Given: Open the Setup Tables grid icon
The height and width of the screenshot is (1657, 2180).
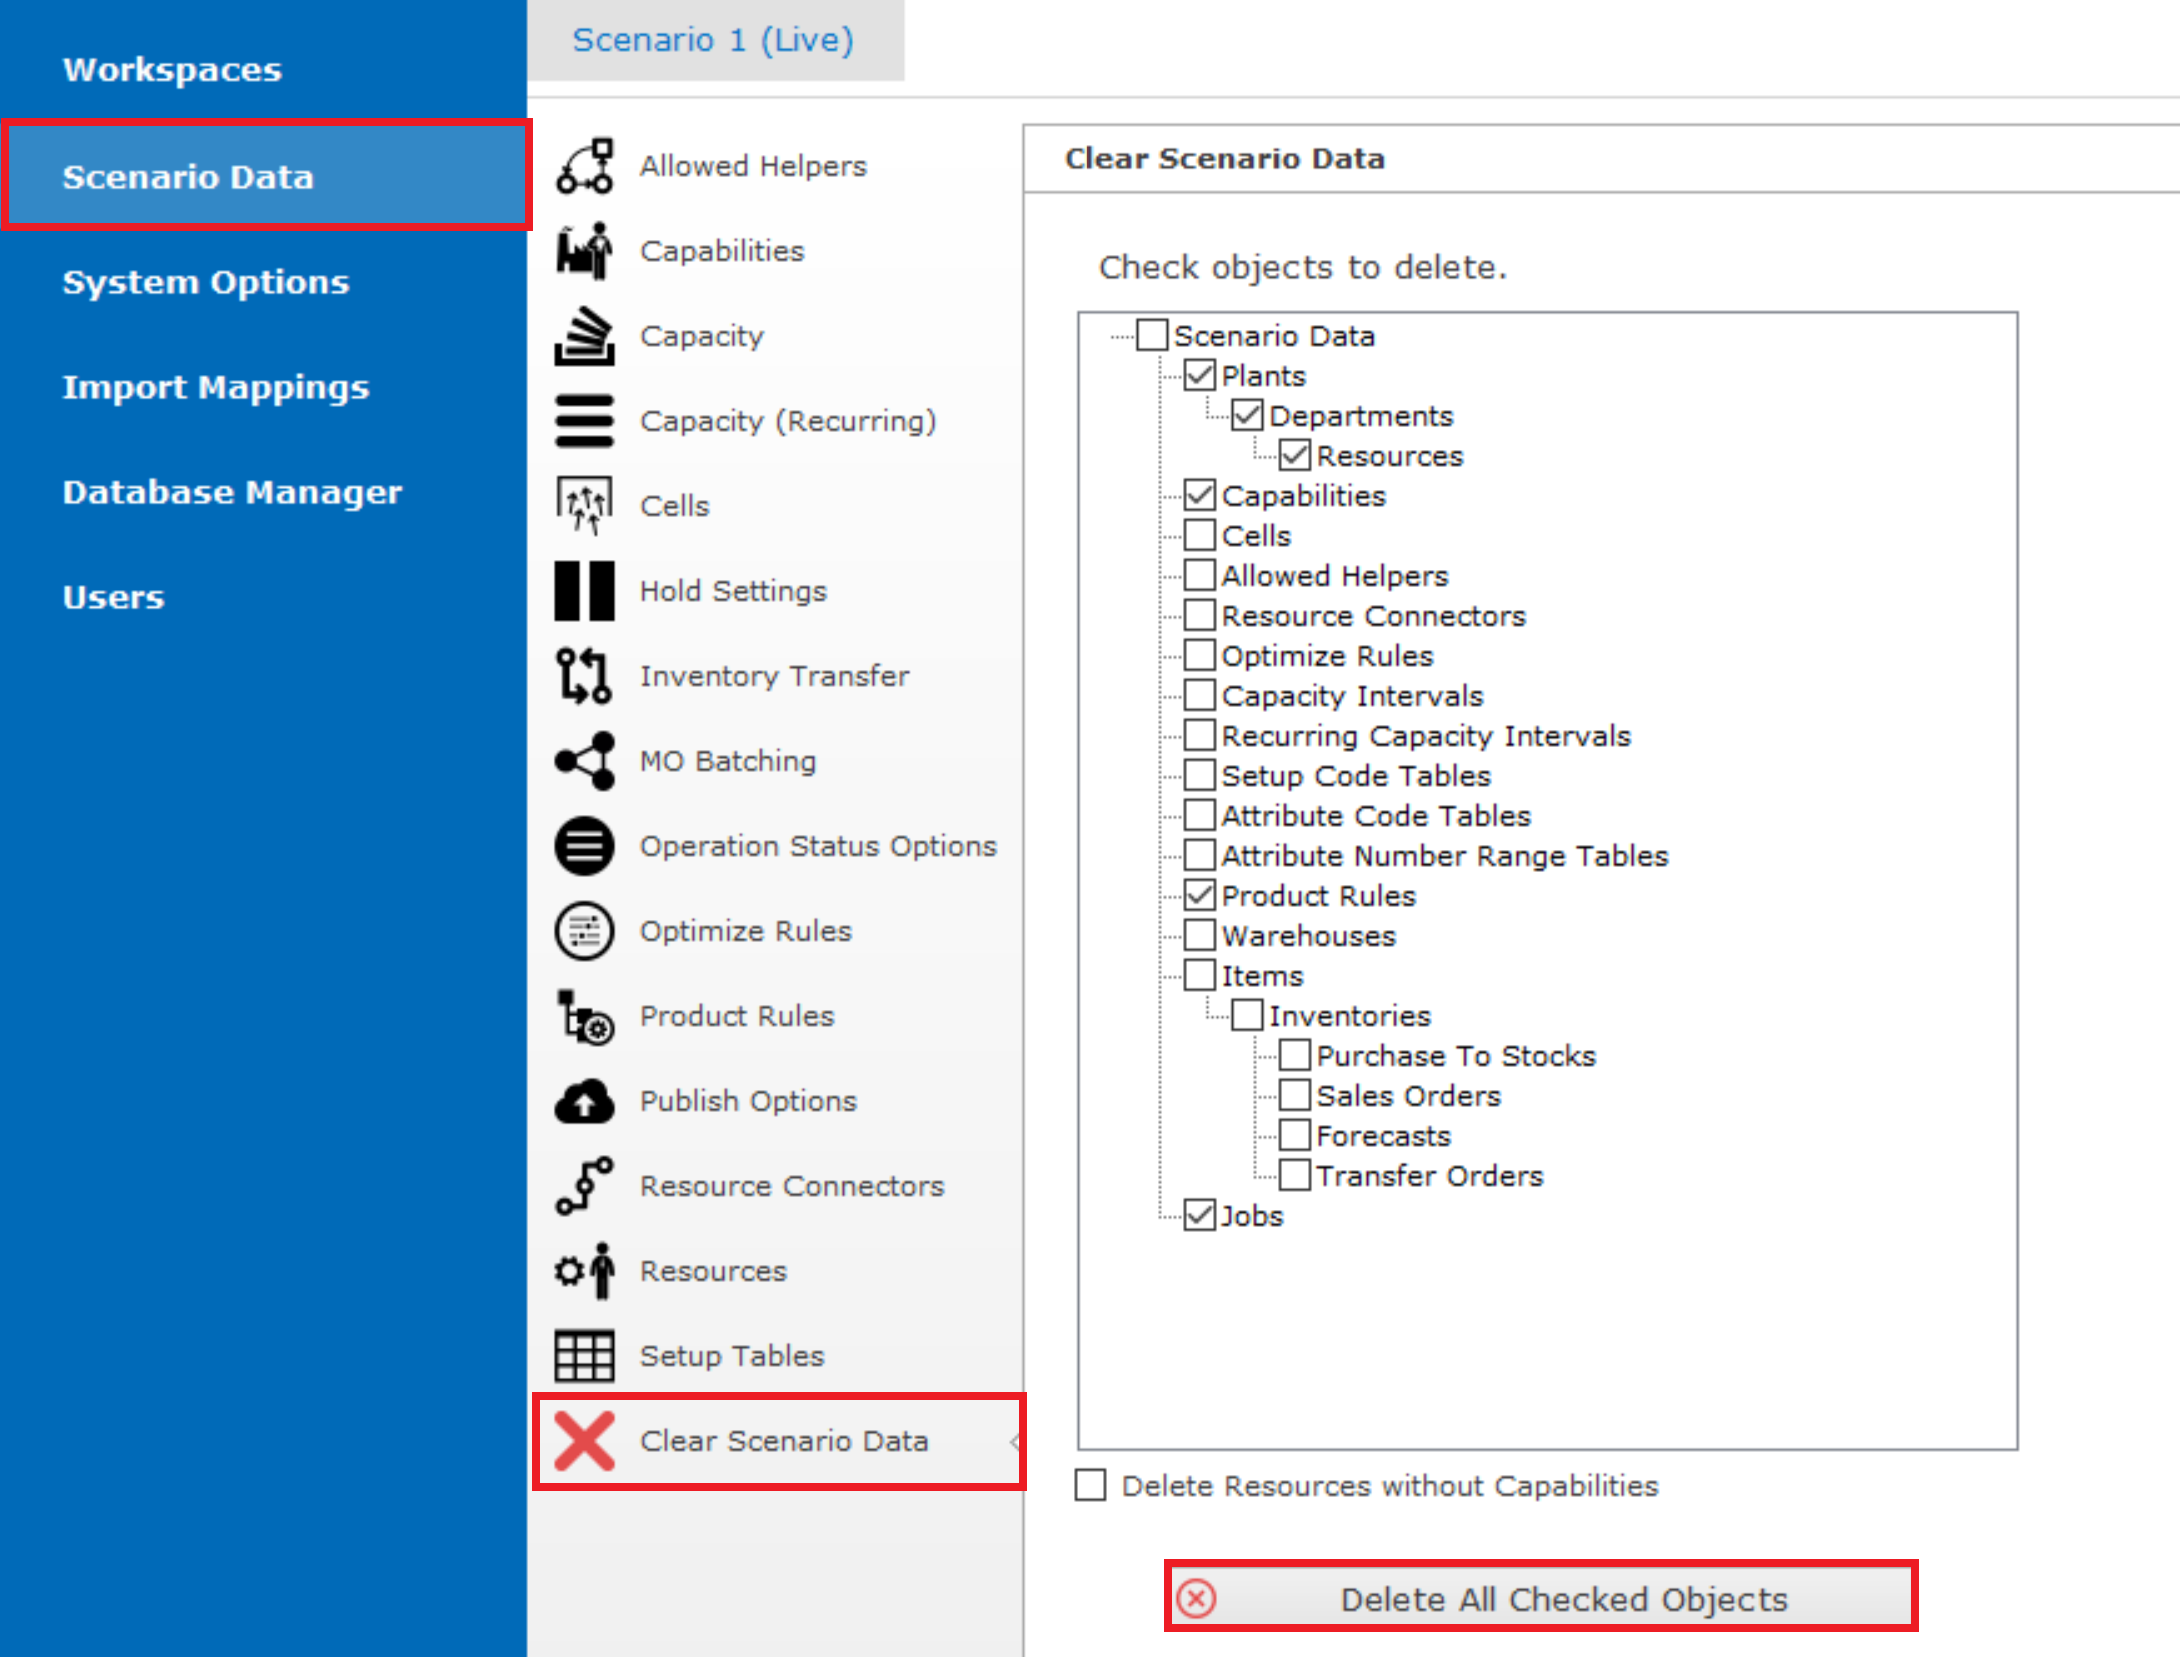Looking at the screenshot, I should point(585,1356).
